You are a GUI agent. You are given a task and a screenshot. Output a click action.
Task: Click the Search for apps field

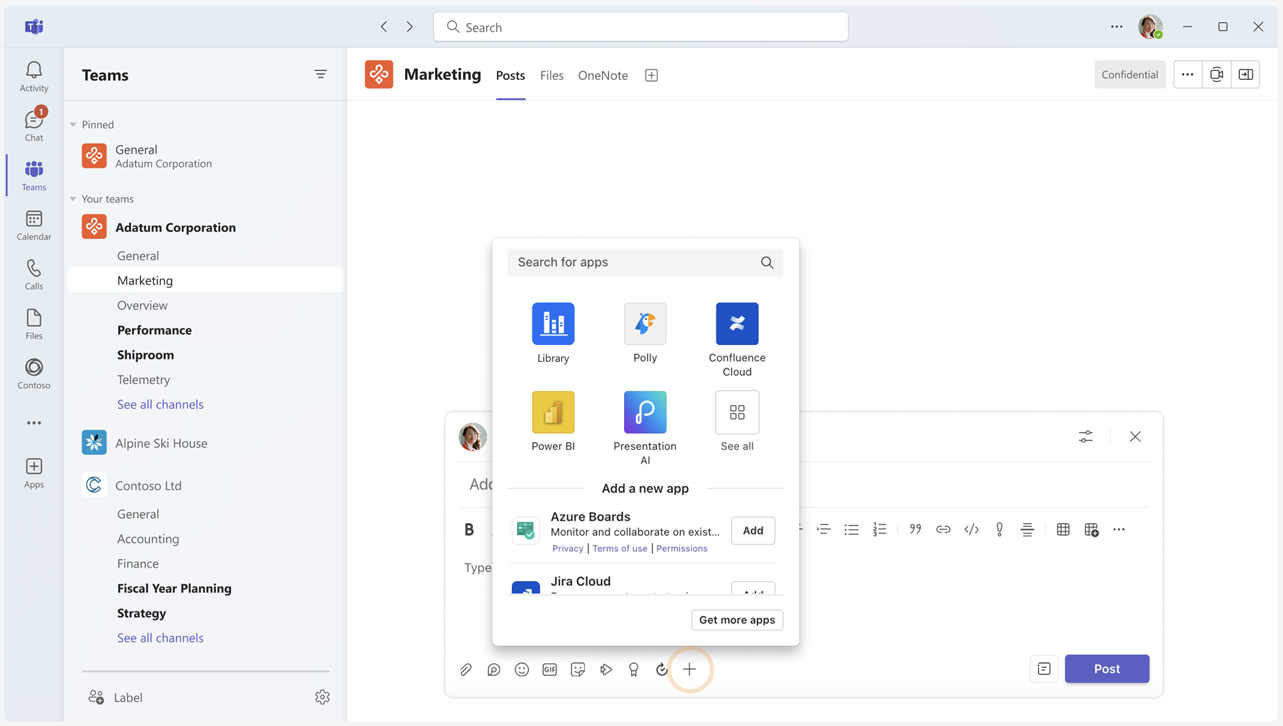click(x=635, y=262)
